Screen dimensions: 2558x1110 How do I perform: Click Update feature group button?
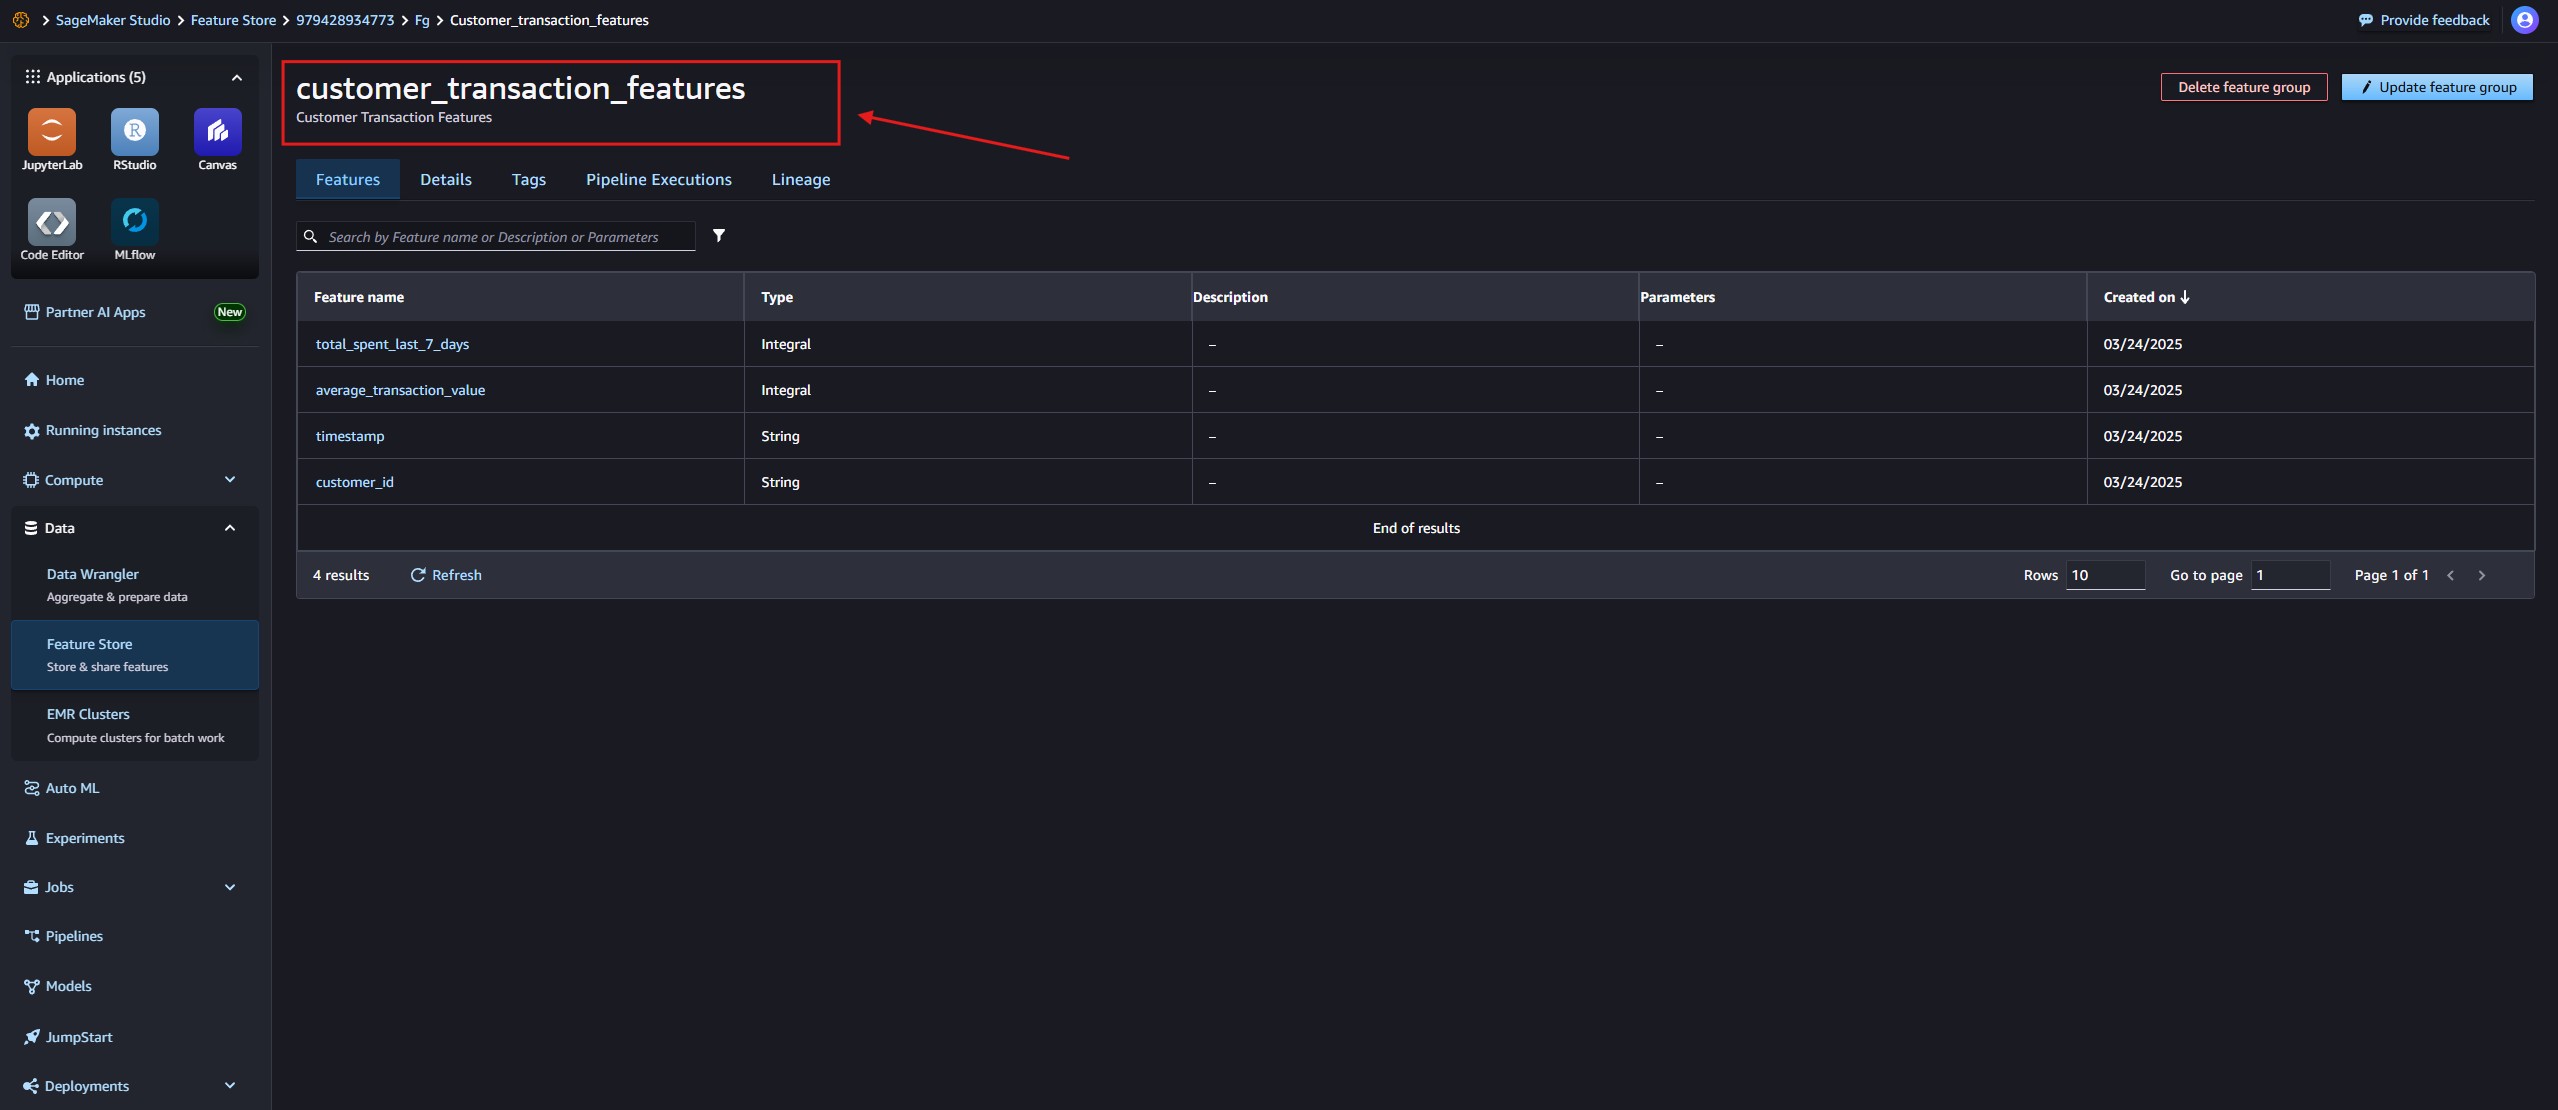[x=2436, y=87]
